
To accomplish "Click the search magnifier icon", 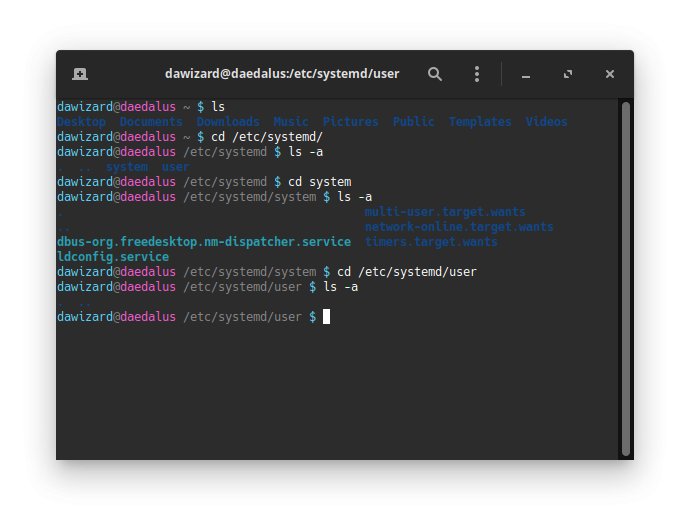I will tap(435, 74).
